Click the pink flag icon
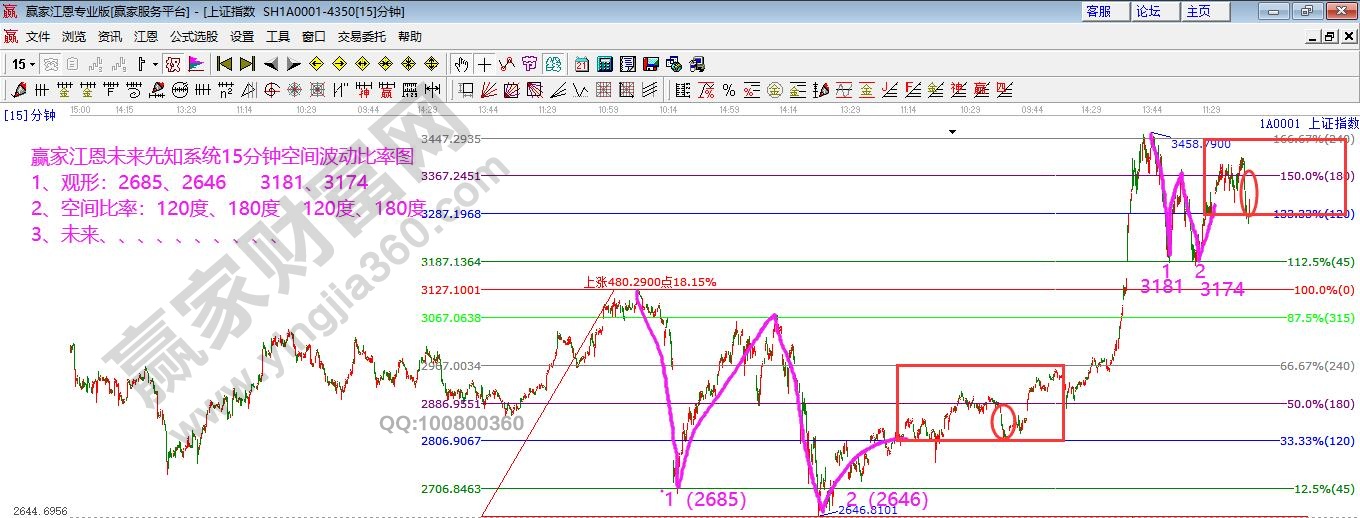Screen dimensions: 1360x518 click(x=196, y=64)
